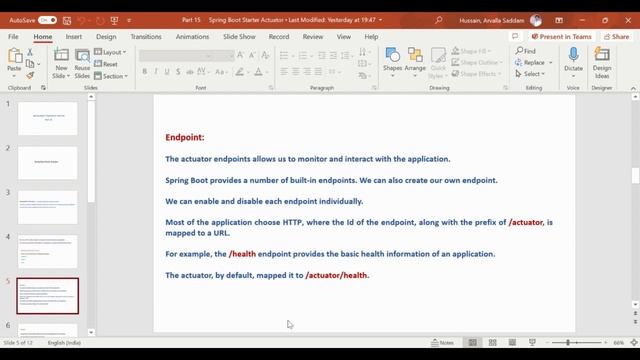The image size is (640, 360).
Task: Click the Clear All Formatting icon
Action: [265, 55]
